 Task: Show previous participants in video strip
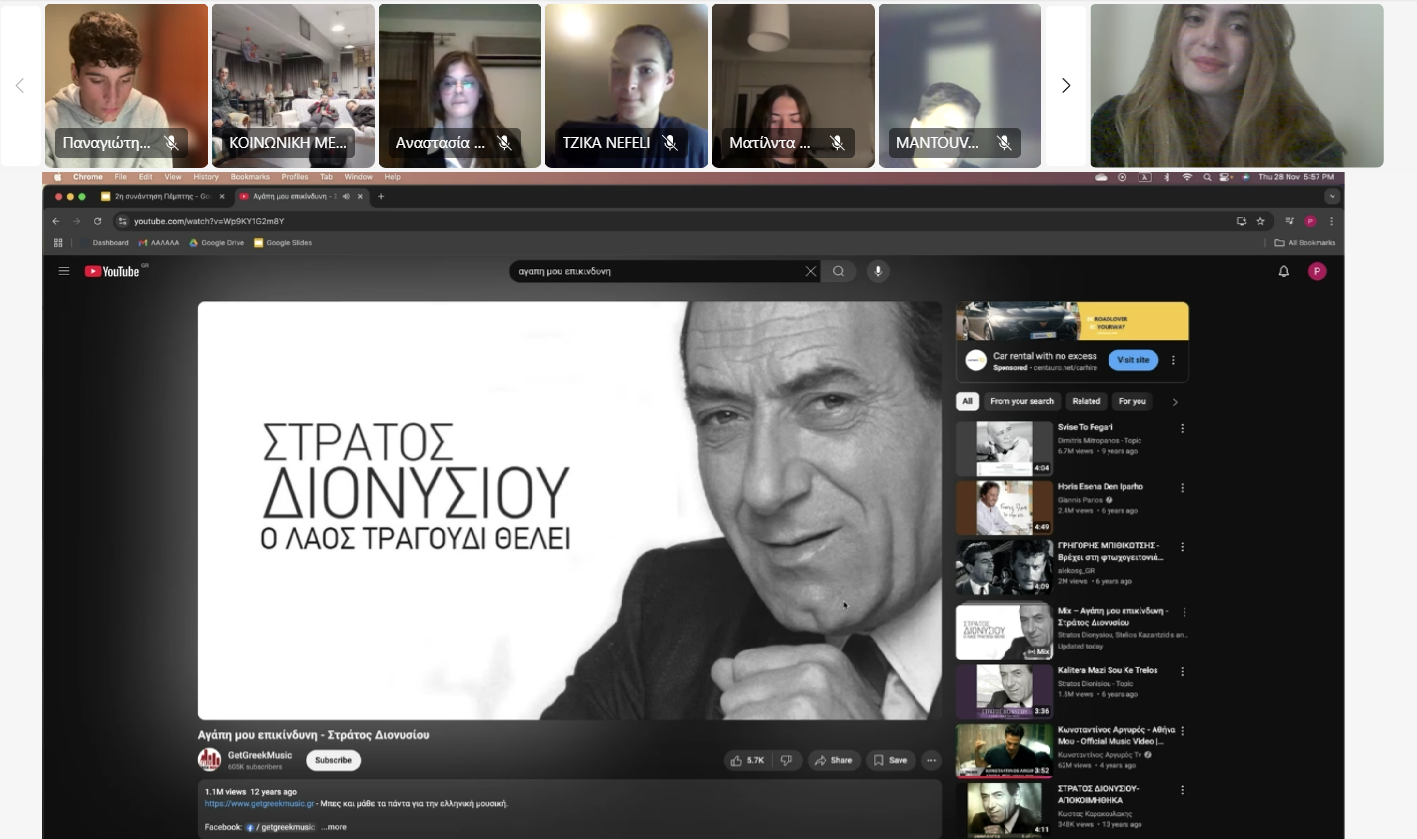20,86
